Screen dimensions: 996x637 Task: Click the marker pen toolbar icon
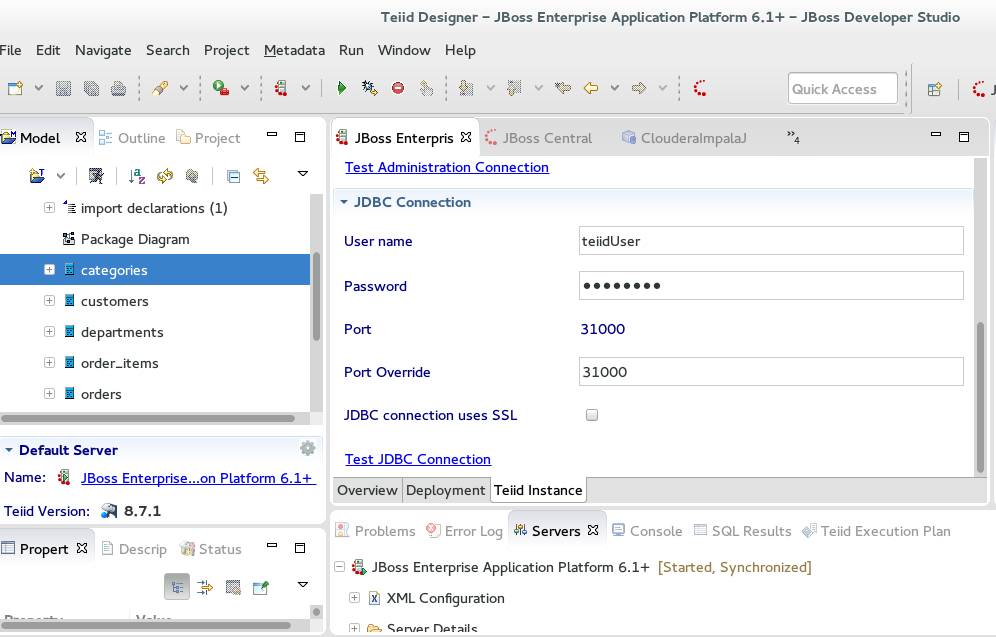(x=160, y=88)
